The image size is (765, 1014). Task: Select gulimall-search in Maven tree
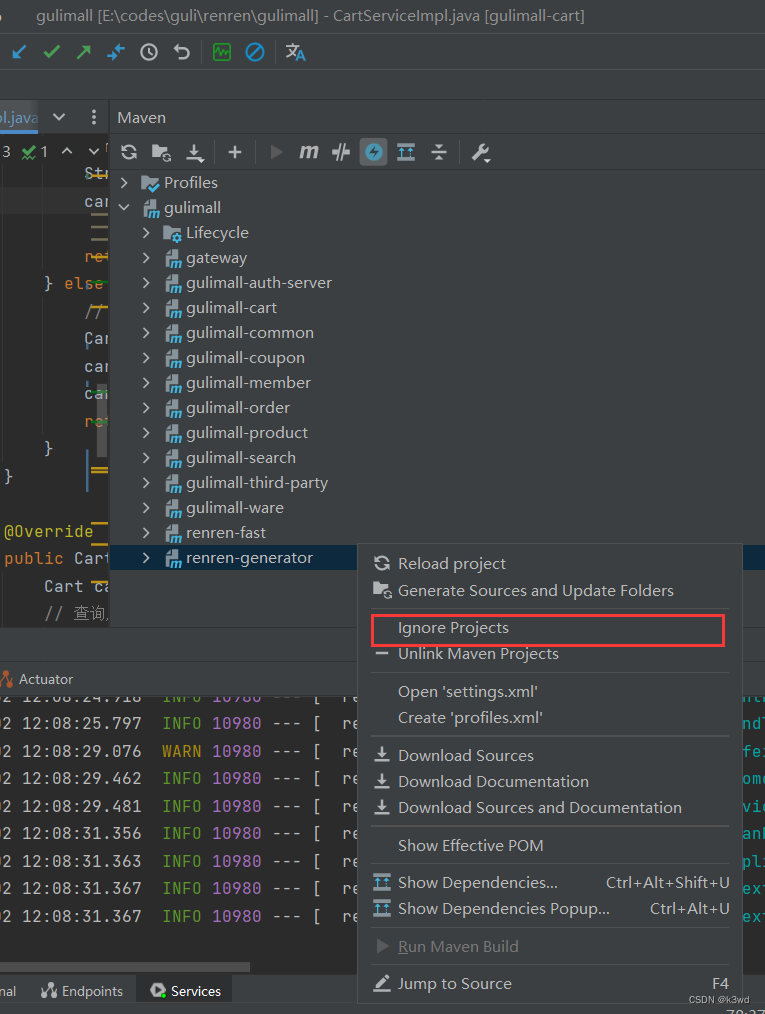(241, 458)
